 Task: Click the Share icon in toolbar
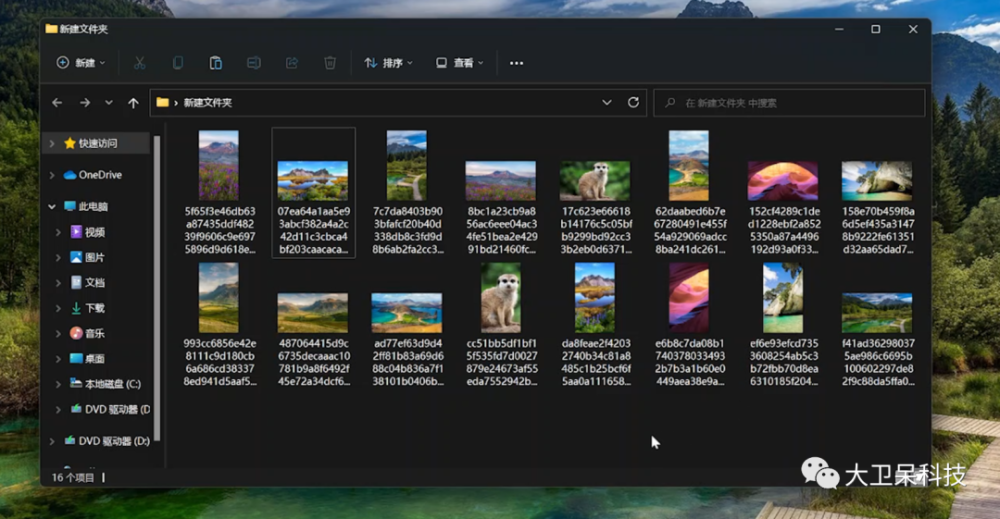click(x=291, y=63)
